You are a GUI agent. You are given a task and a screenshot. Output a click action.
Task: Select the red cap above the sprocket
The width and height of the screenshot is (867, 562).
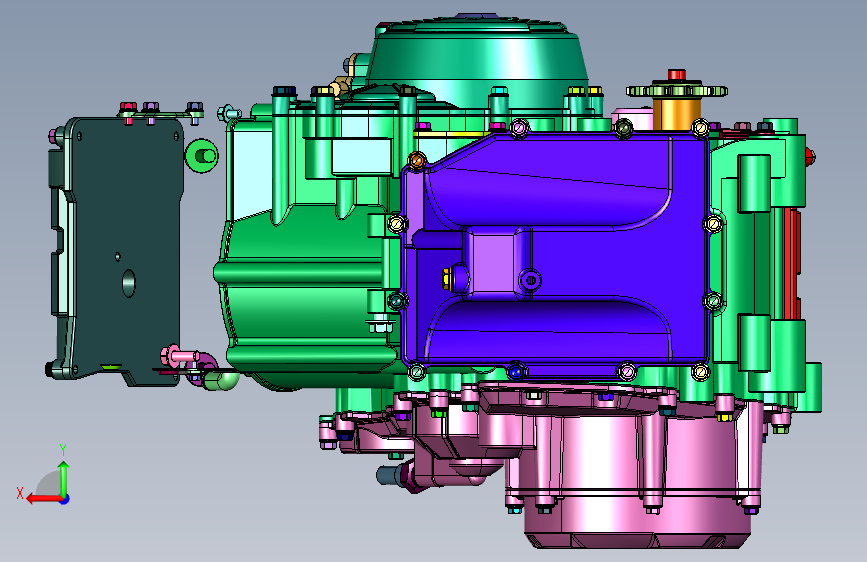(677, 75)
